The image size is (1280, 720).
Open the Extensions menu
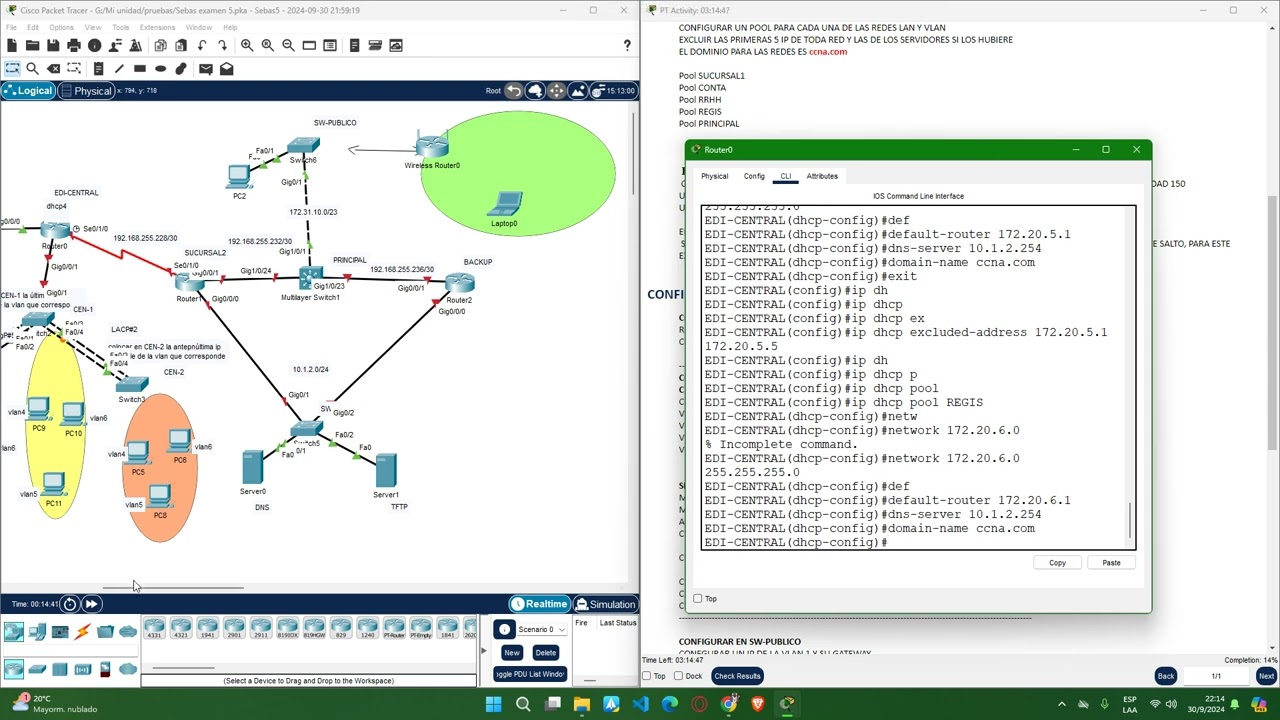coord(157,27)
